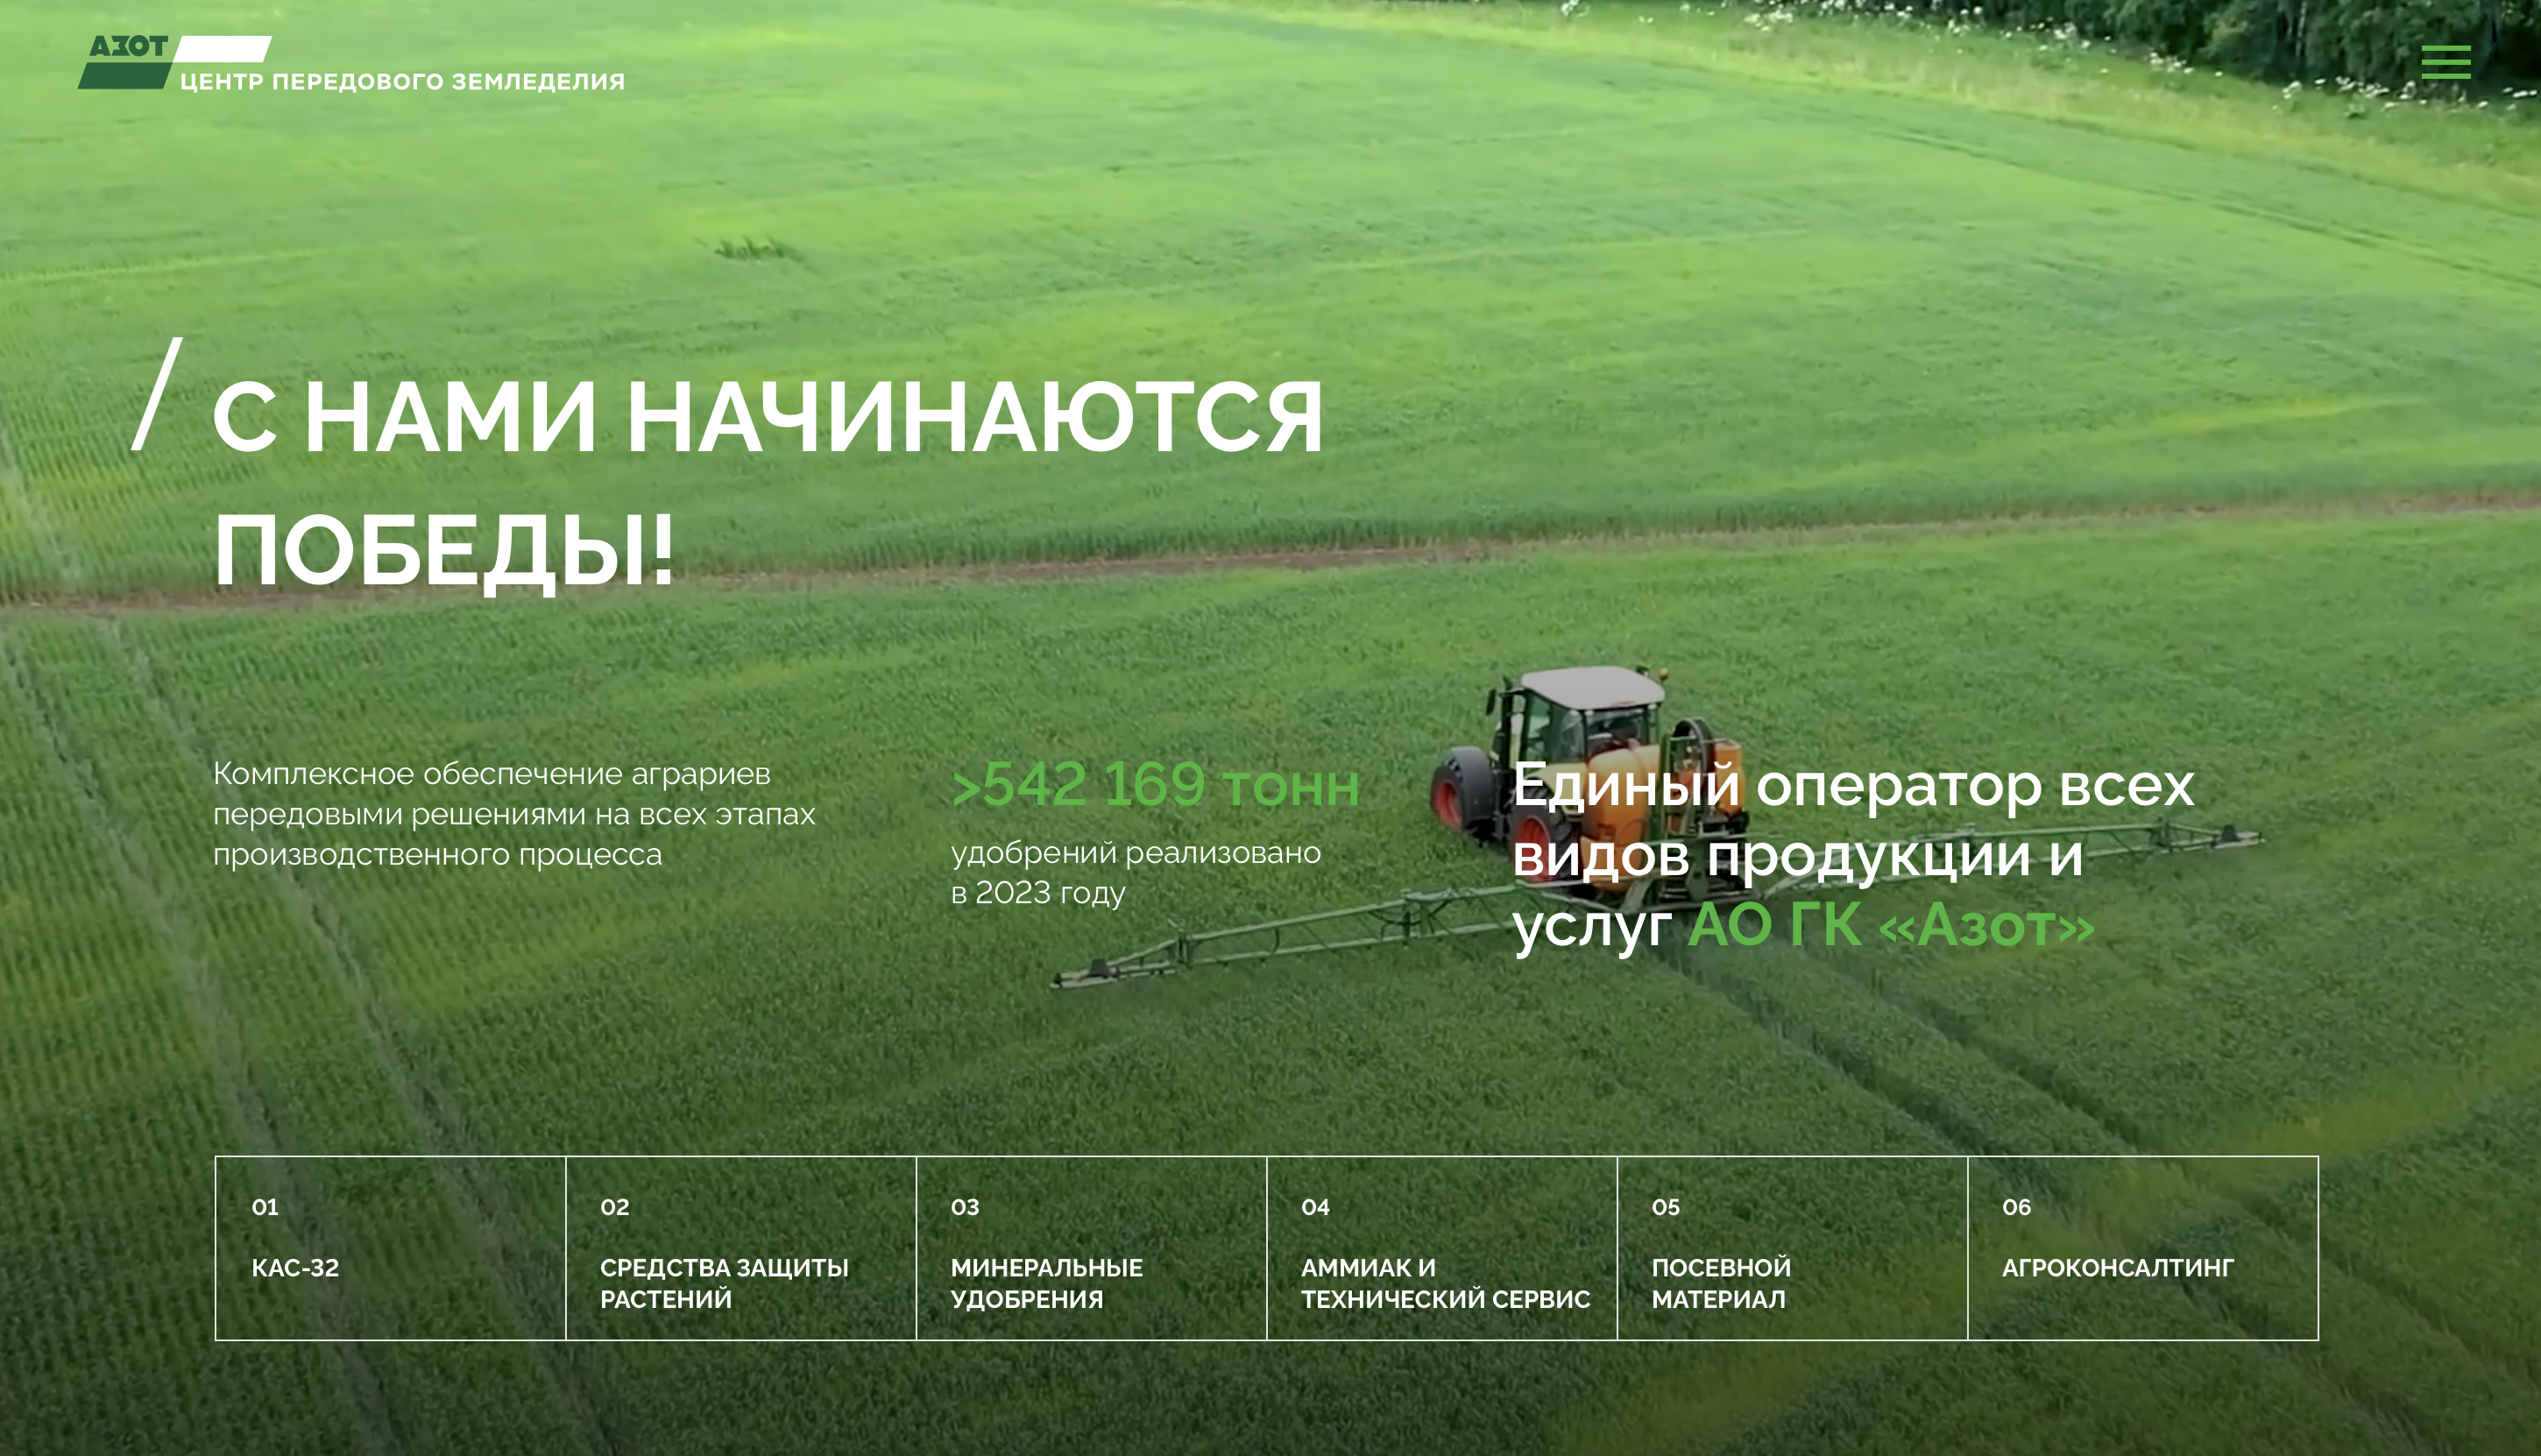Open the 06 Агроконсалтинг card
This screenshot has width=2541, height=1456.
[2143, 1248]
